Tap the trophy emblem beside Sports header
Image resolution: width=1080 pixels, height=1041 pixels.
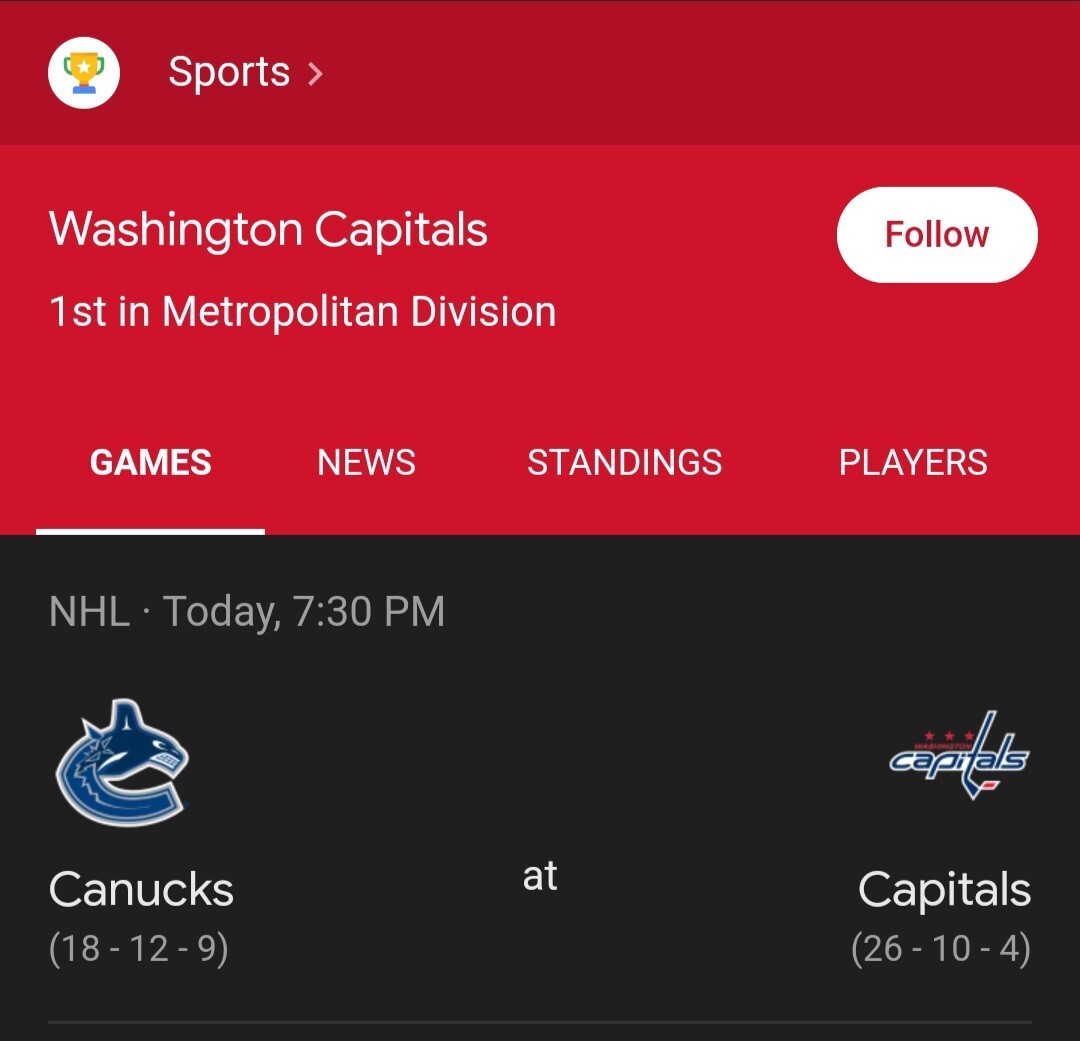(83, 71)
